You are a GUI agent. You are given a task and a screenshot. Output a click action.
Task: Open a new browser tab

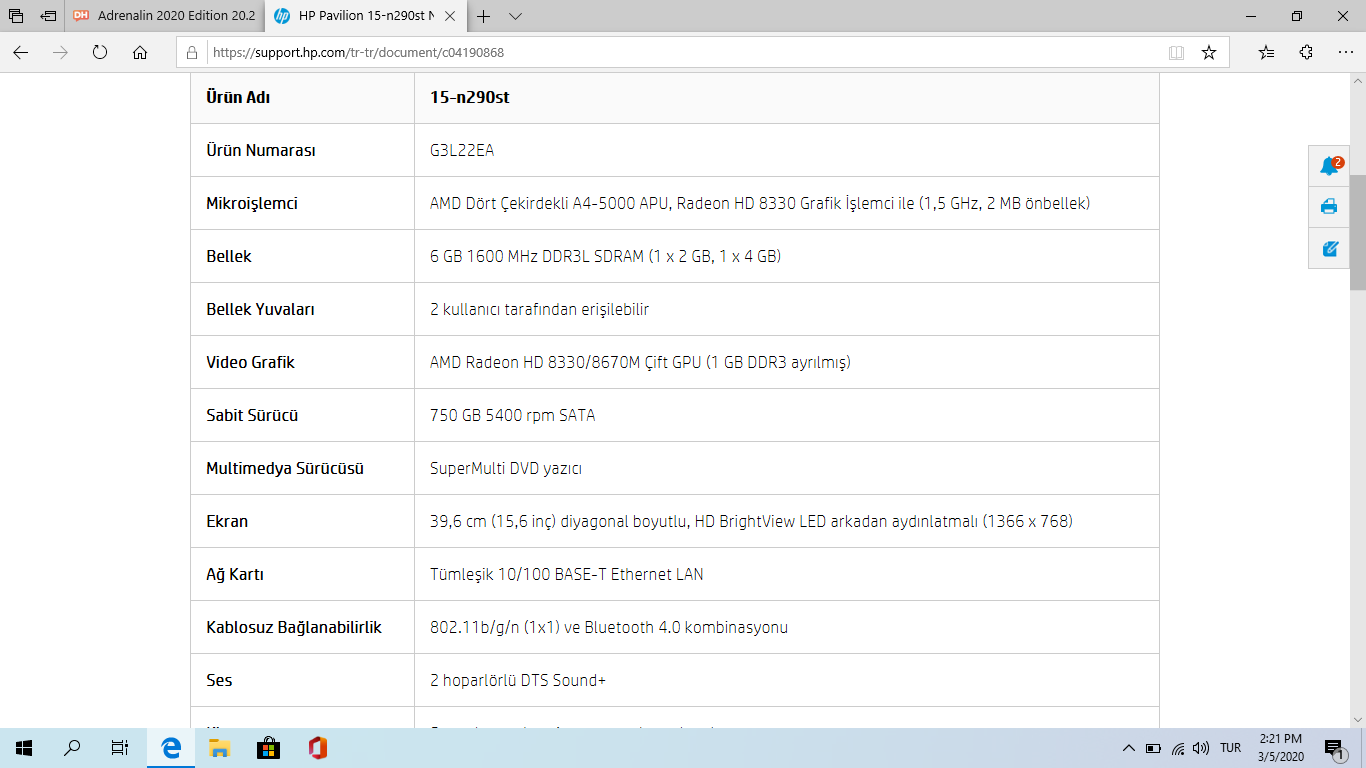484,16
